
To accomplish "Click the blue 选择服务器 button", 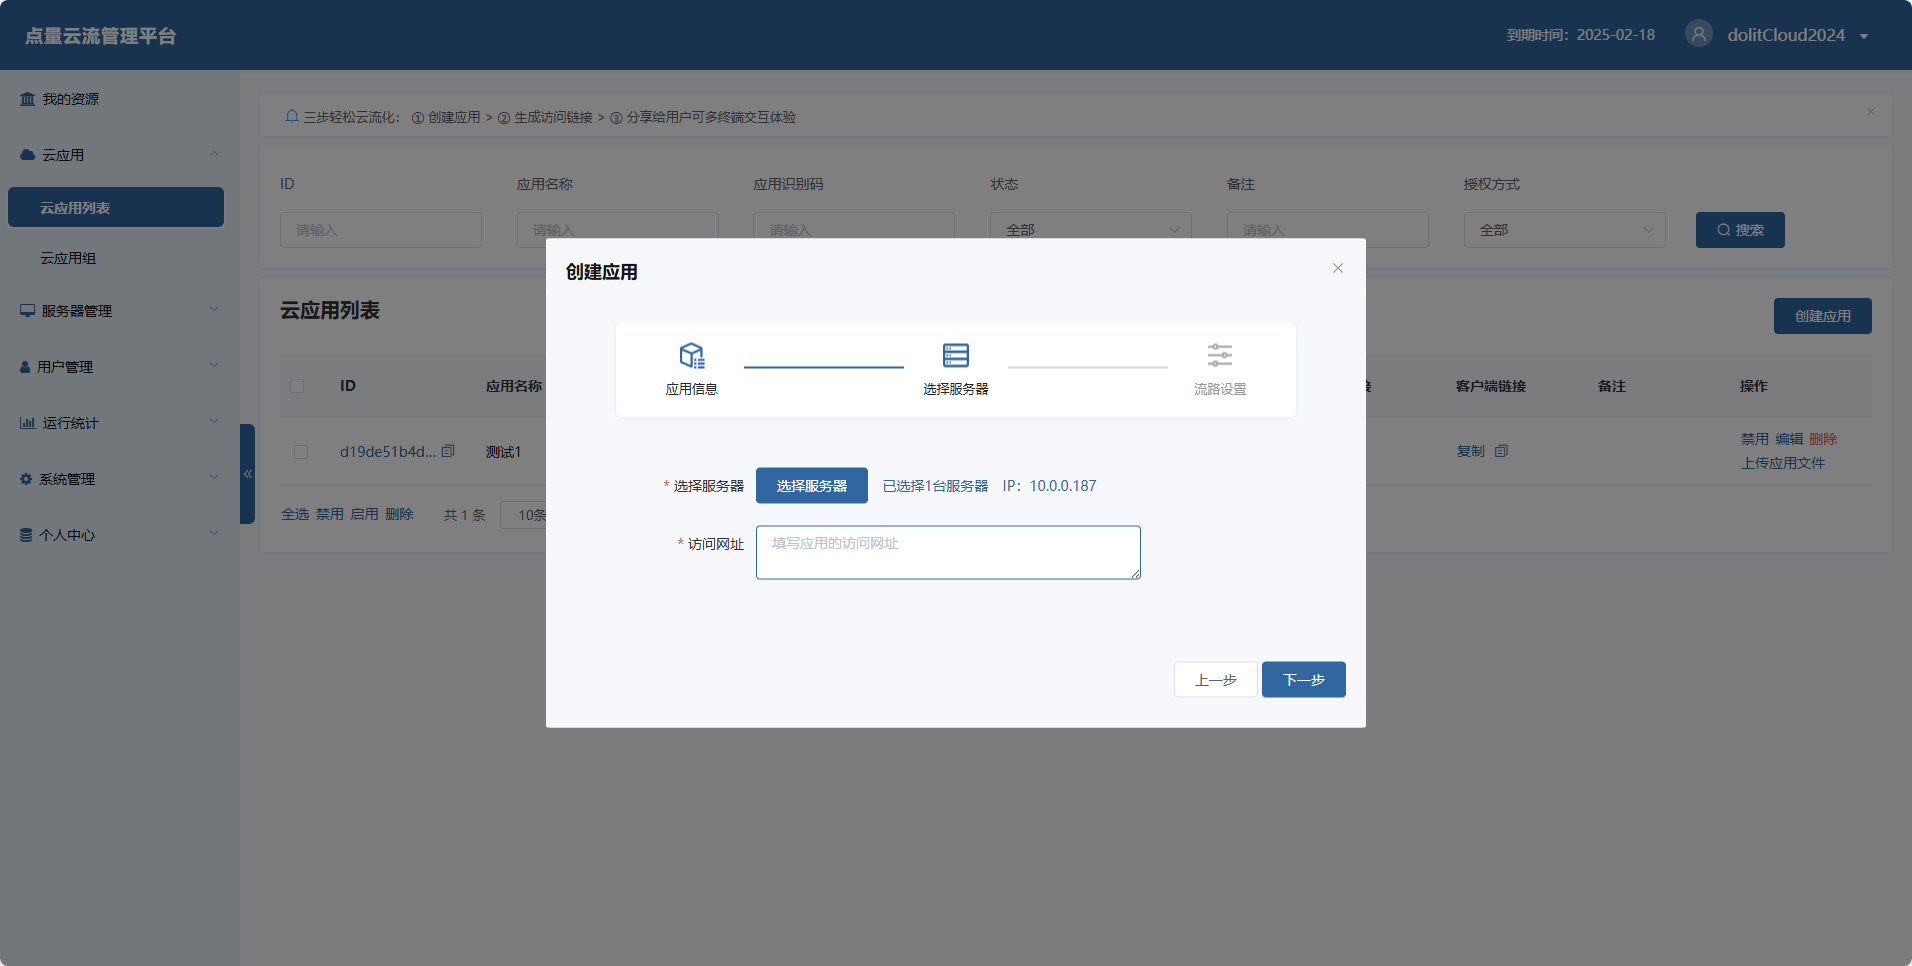I will 811,486.
